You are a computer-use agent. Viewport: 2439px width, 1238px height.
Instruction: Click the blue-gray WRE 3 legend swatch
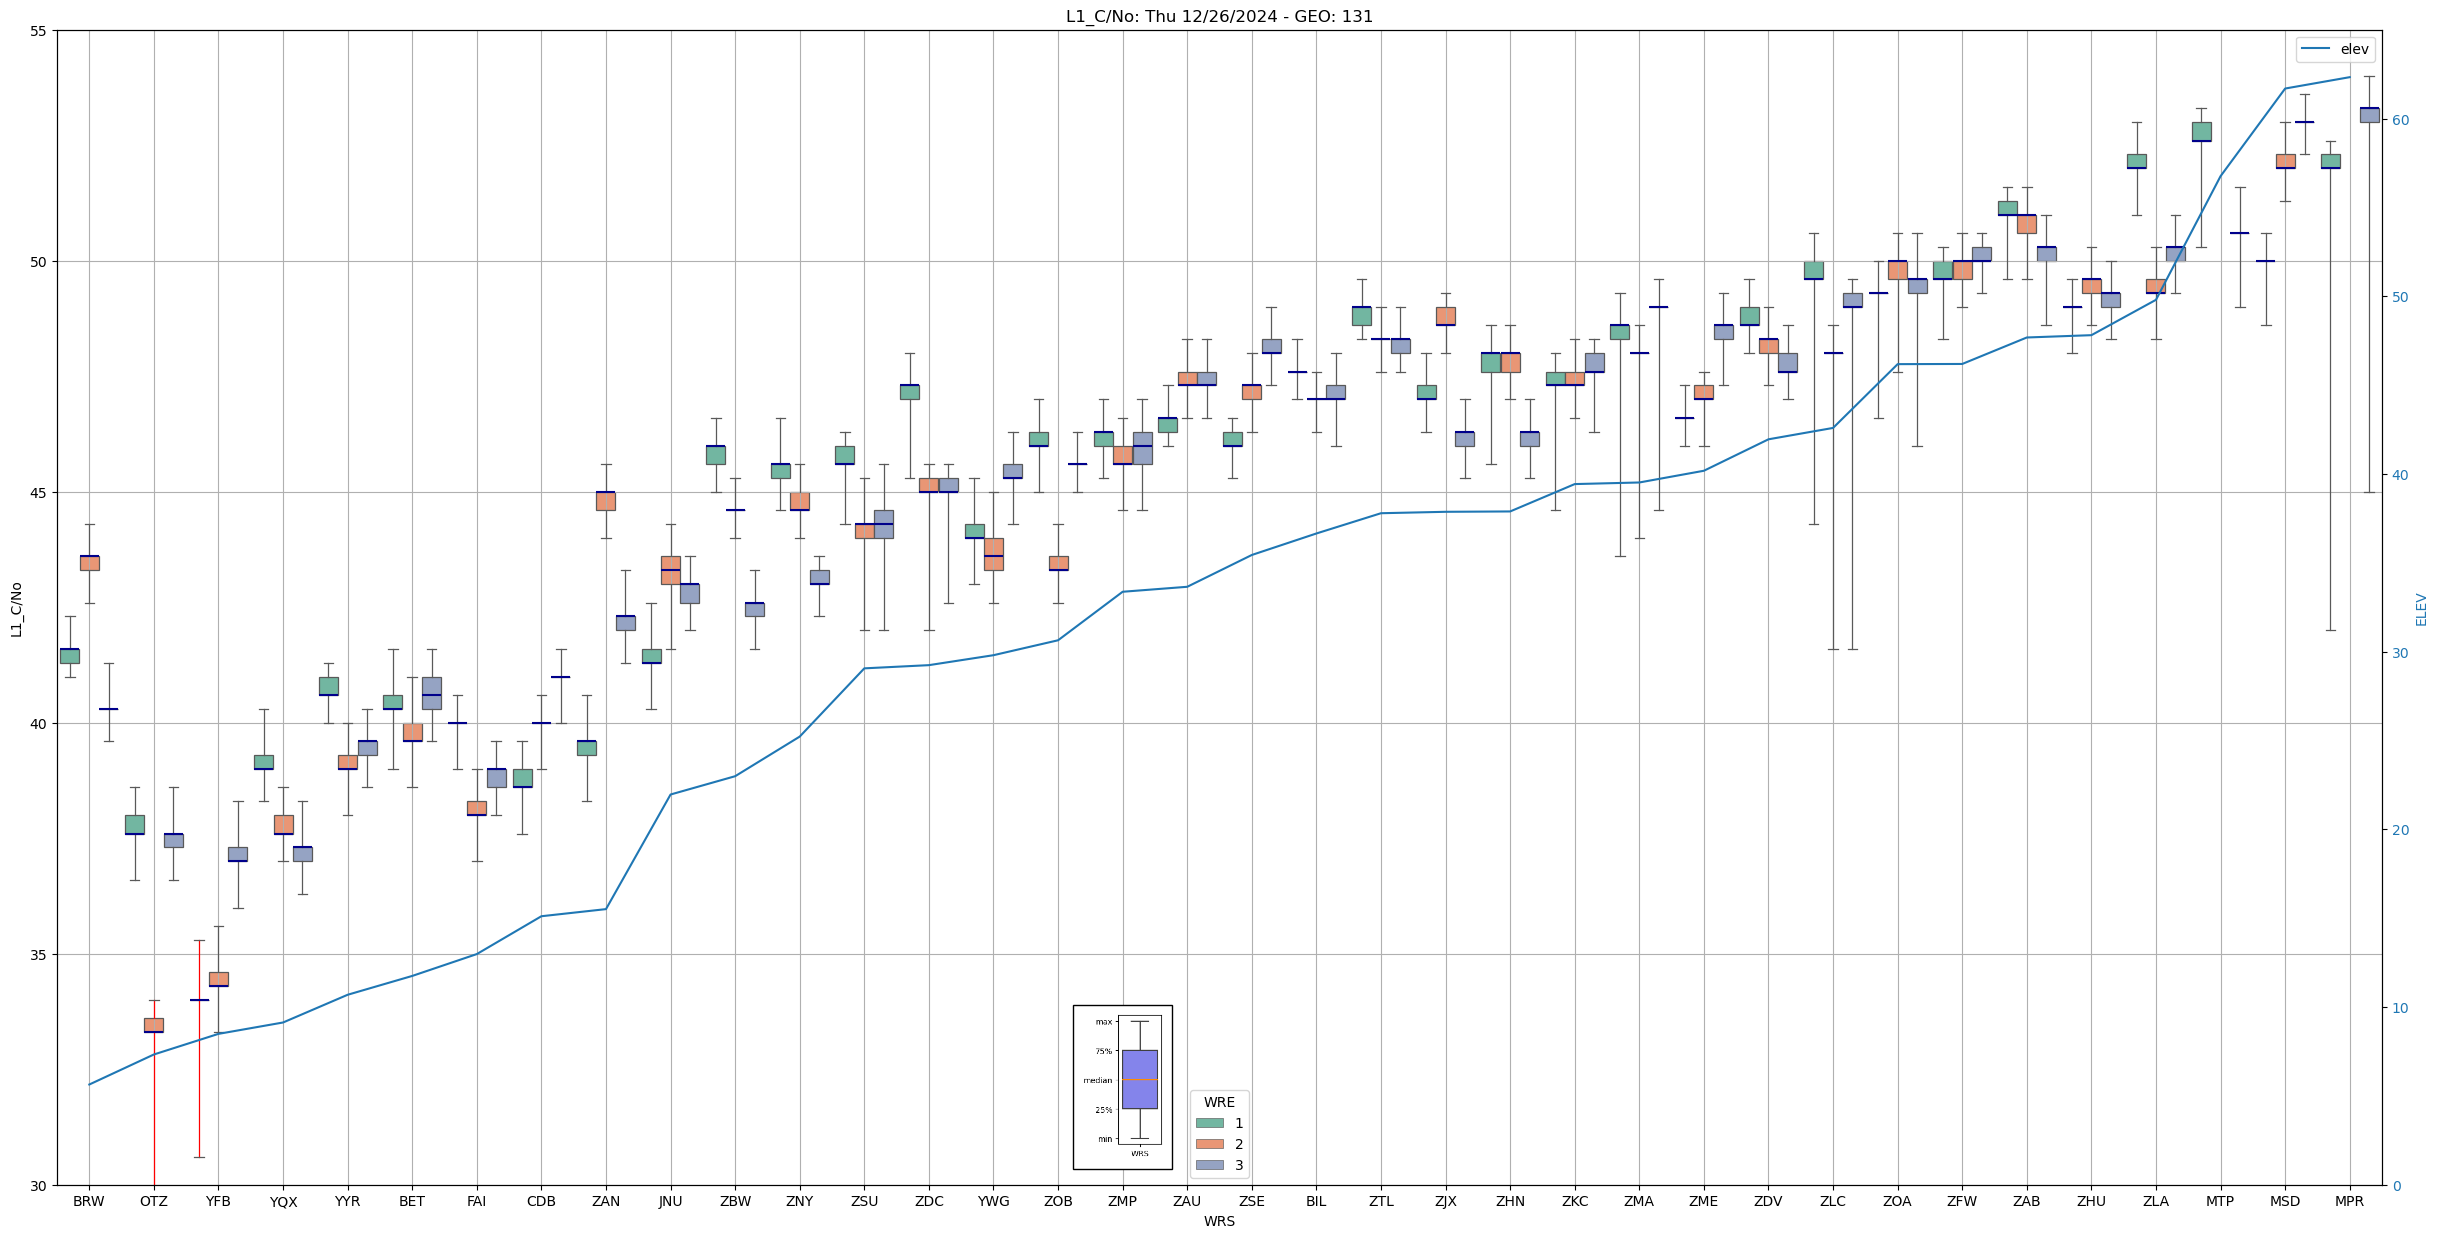[x=1209, y=1165]
